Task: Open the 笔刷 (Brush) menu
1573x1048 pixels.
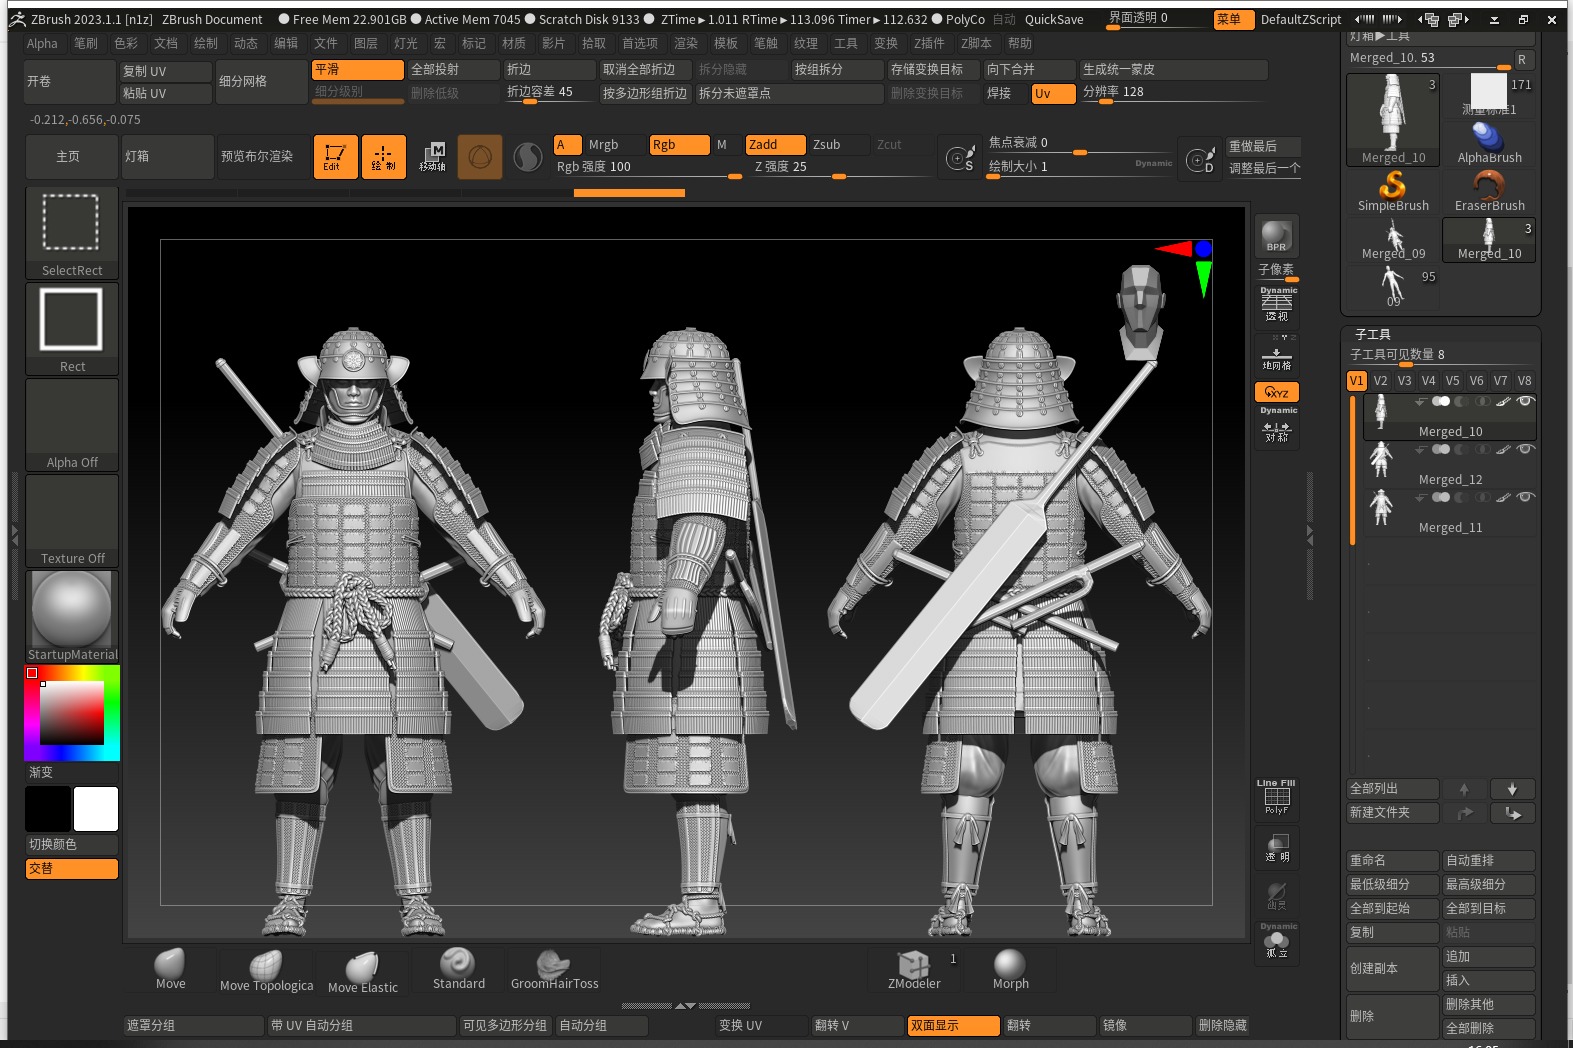Action: [x=86, y=43]
